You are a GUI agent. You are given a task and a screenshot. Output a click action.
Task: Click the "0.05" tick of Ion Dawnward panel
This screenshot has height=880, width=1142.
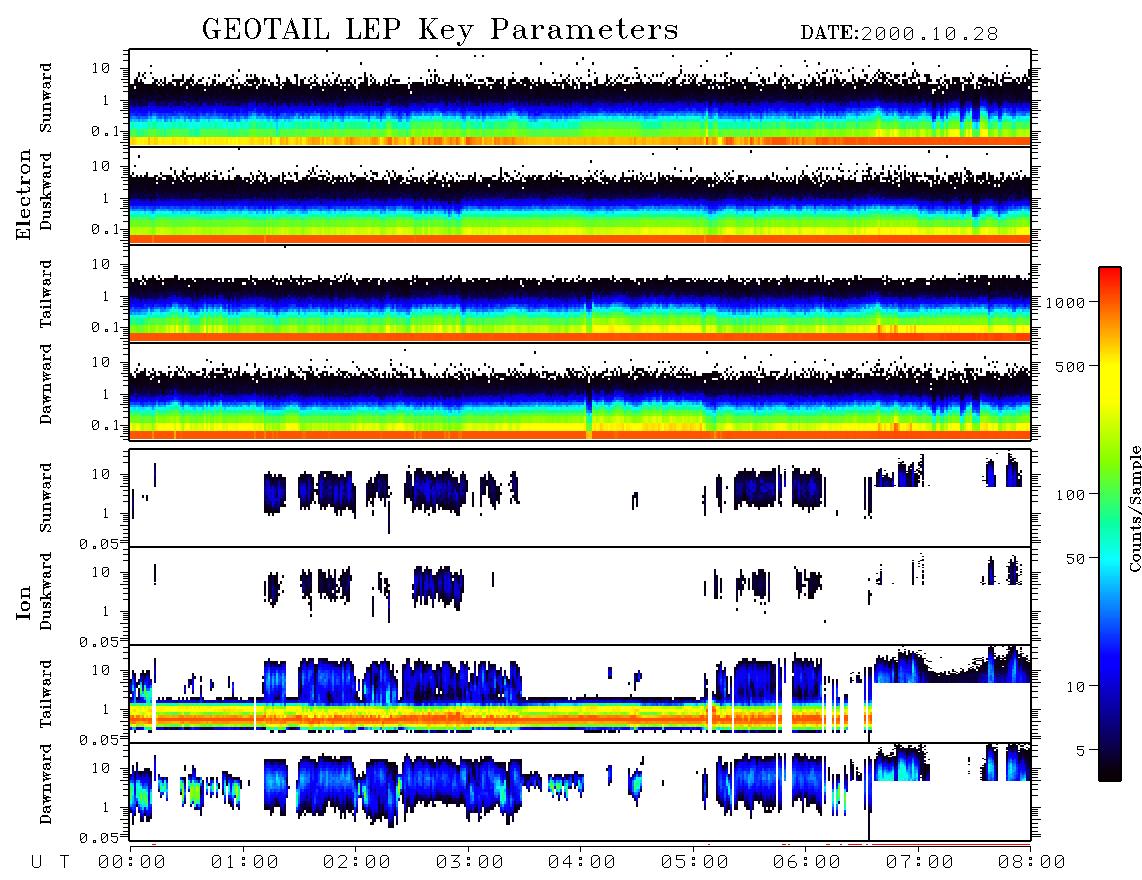pyautogui.click(x=99, y=838)
